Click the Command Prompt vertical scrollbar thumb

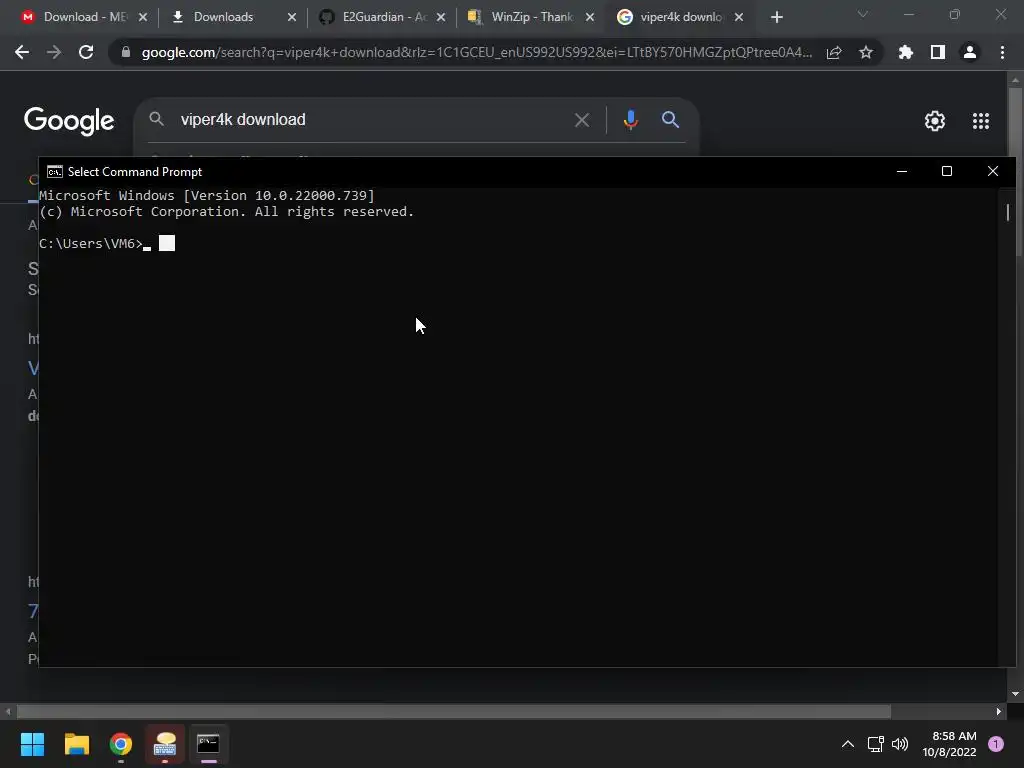[1008, 212]
